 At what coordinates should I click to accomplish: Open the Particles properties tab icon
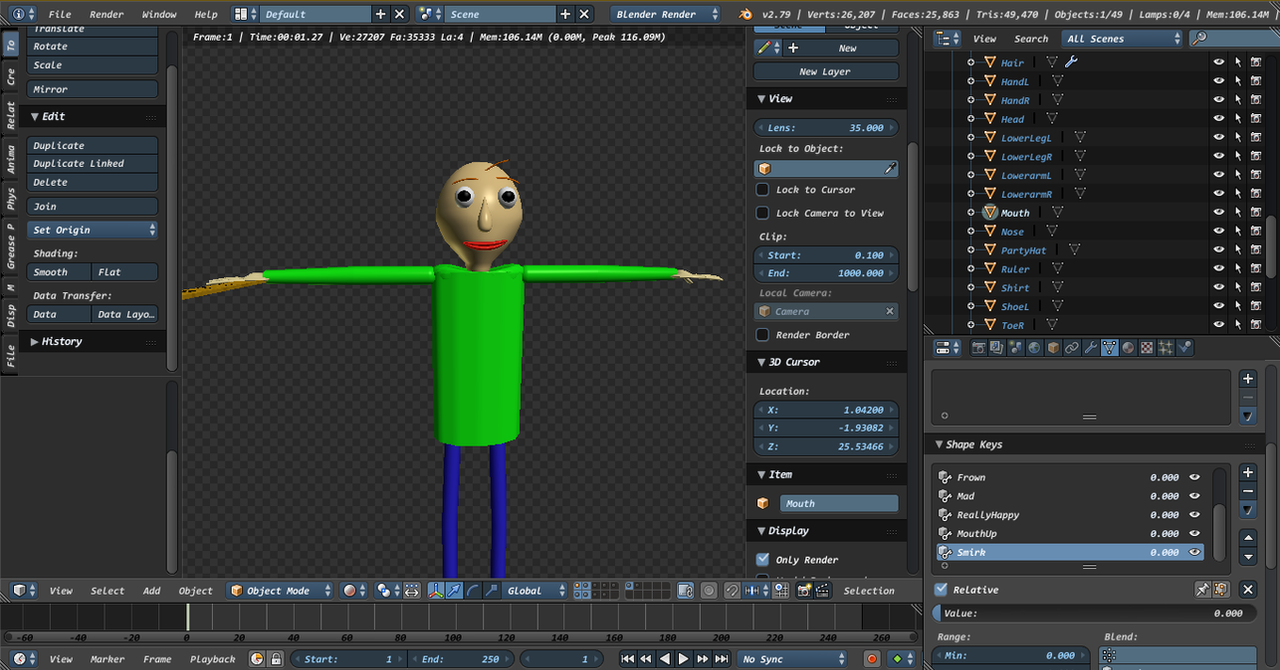tap(1166, 348)
